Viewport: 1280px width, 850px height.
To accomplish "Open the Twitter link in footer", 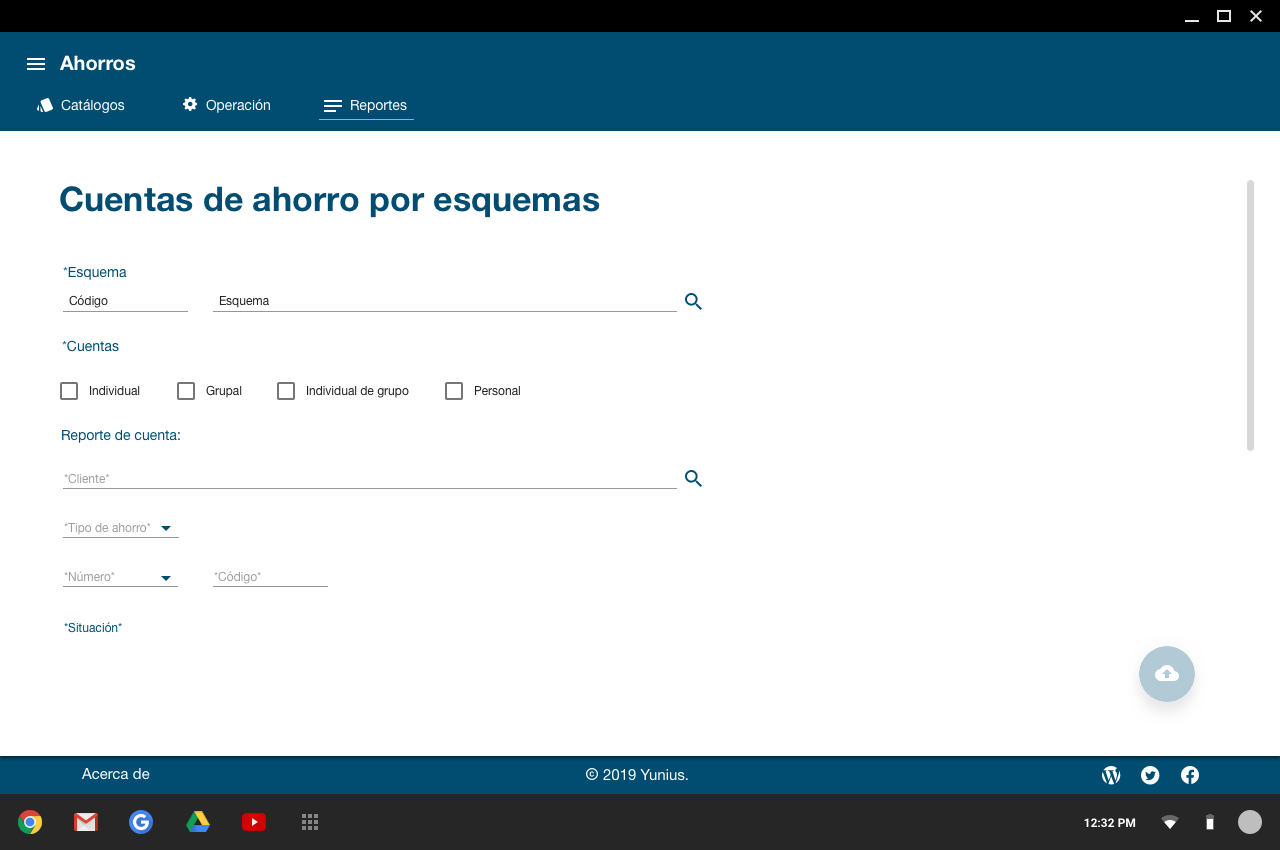I will point(1150,775).
